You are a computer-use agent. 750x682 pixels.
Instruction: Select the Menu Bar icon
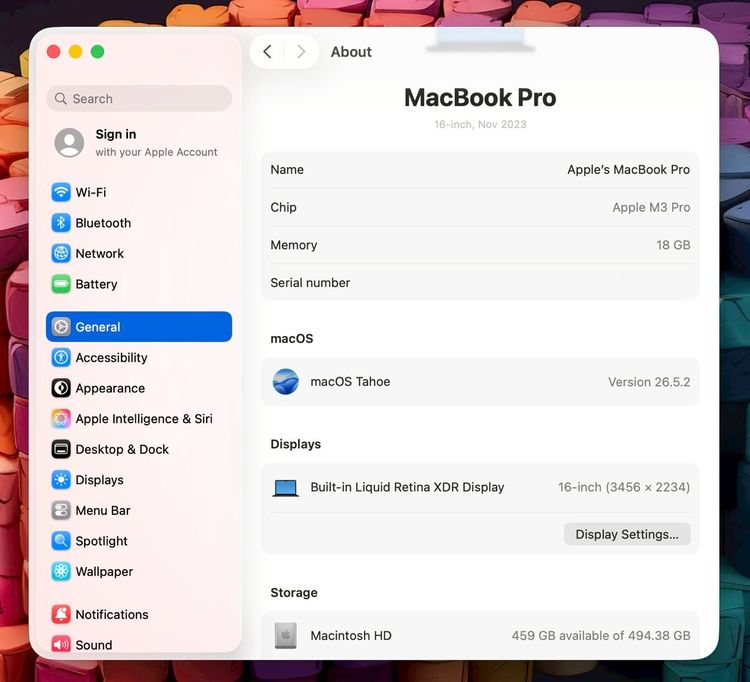click(61, 510)
